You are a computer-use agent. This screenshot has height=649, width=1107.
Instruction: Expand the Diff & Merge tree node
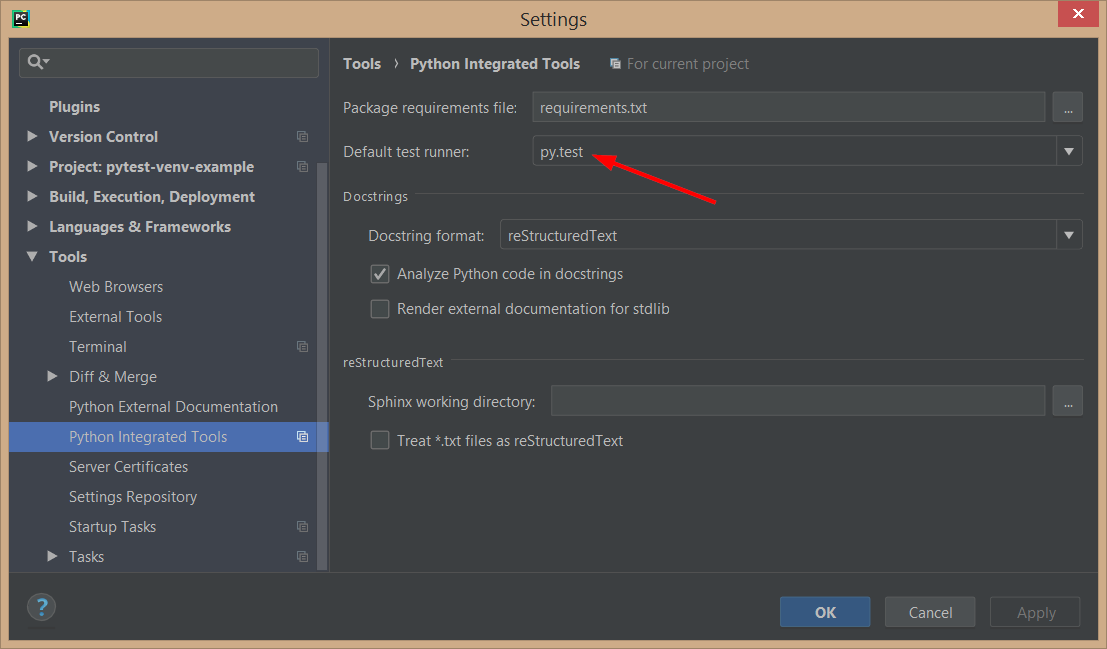(x=53, y=377)
